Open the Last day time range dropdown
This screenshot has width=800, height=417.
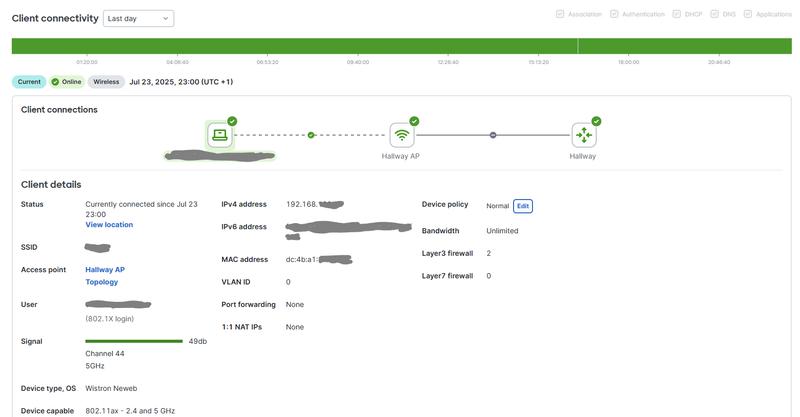coord(138,18)
